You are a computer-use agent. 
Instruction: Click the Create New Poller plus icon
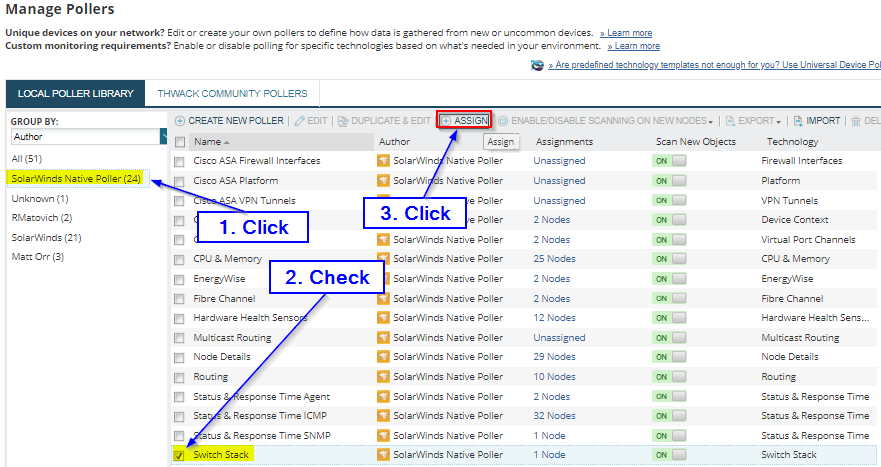(x=180, y=121)
